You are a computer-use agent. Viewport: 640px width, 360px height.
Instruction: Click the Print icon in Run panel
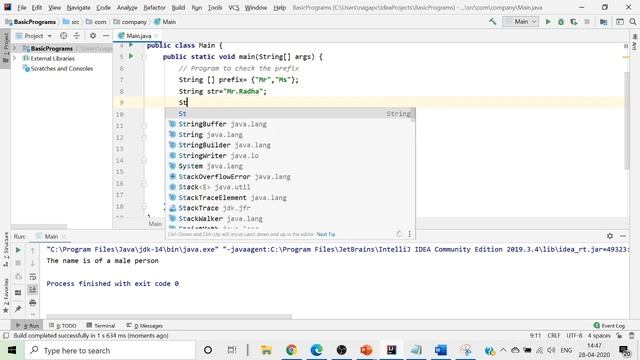pyautogui.click(x=33, y=303)
